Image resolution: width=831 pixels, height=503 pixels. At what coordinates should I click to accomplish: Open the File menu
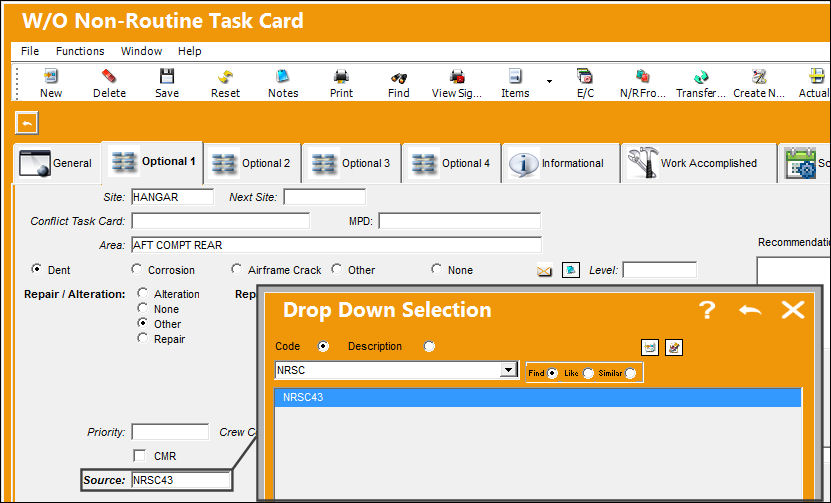[x=30, y=51]
